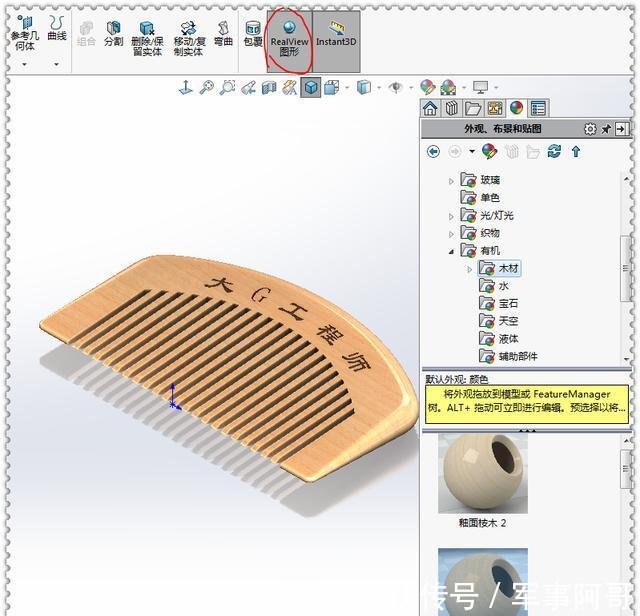Select the 水 folder
Viewport: 640px width, 616px height.
pyautogui.click(x=494, y=286)
